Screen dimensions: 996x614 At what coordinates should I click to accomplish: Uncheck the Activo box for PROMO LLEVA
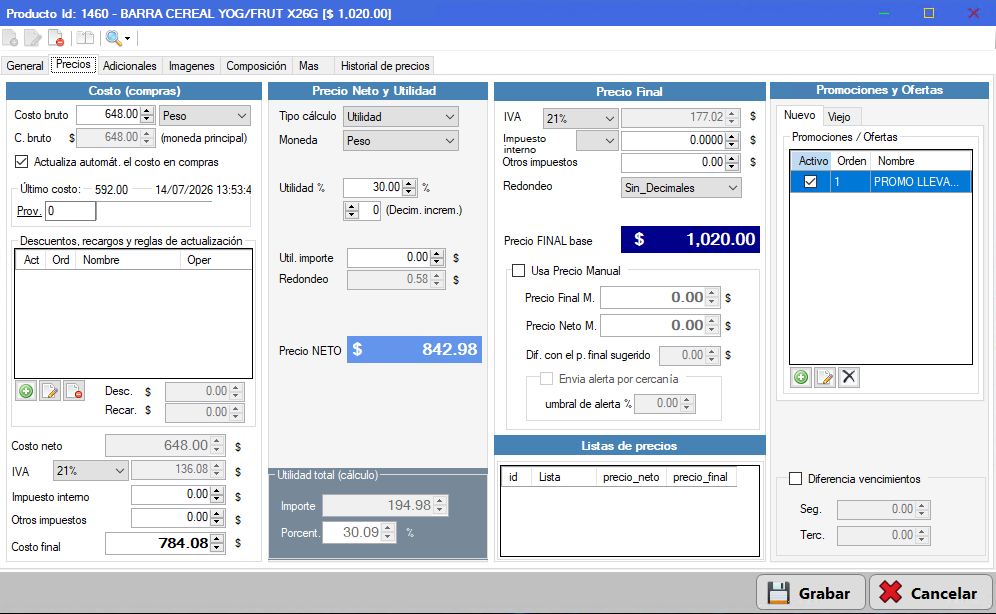(811, 182)
